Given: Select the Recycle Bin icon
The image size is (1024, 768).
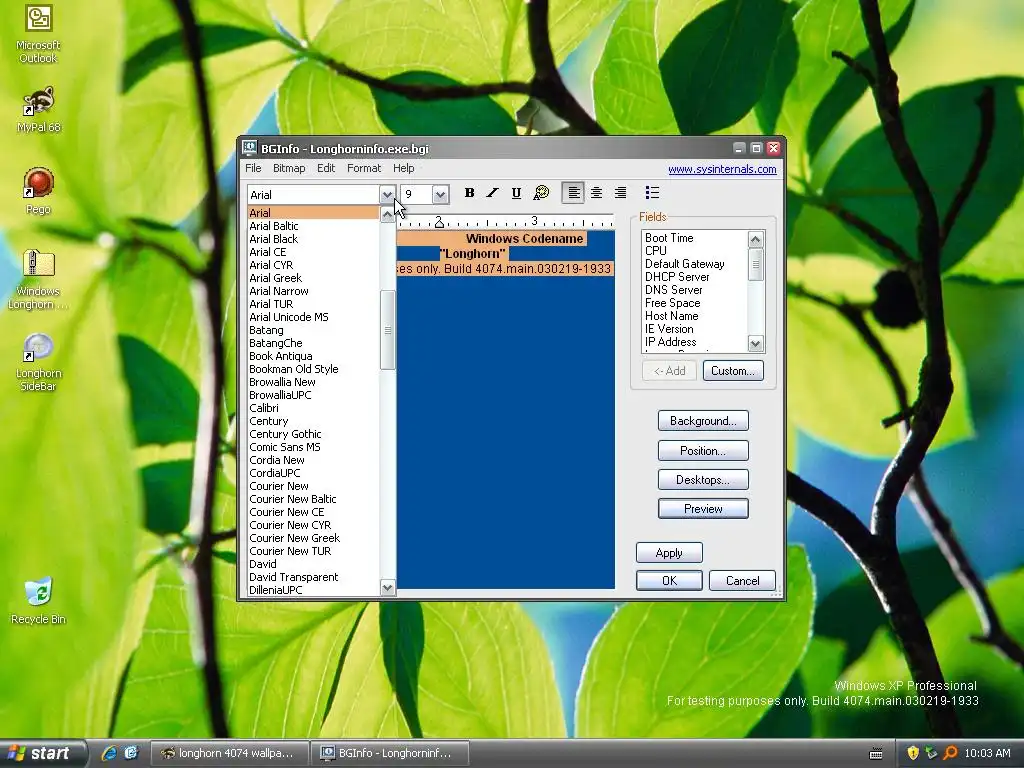Looking at the screenshot, I should (38, 601).
